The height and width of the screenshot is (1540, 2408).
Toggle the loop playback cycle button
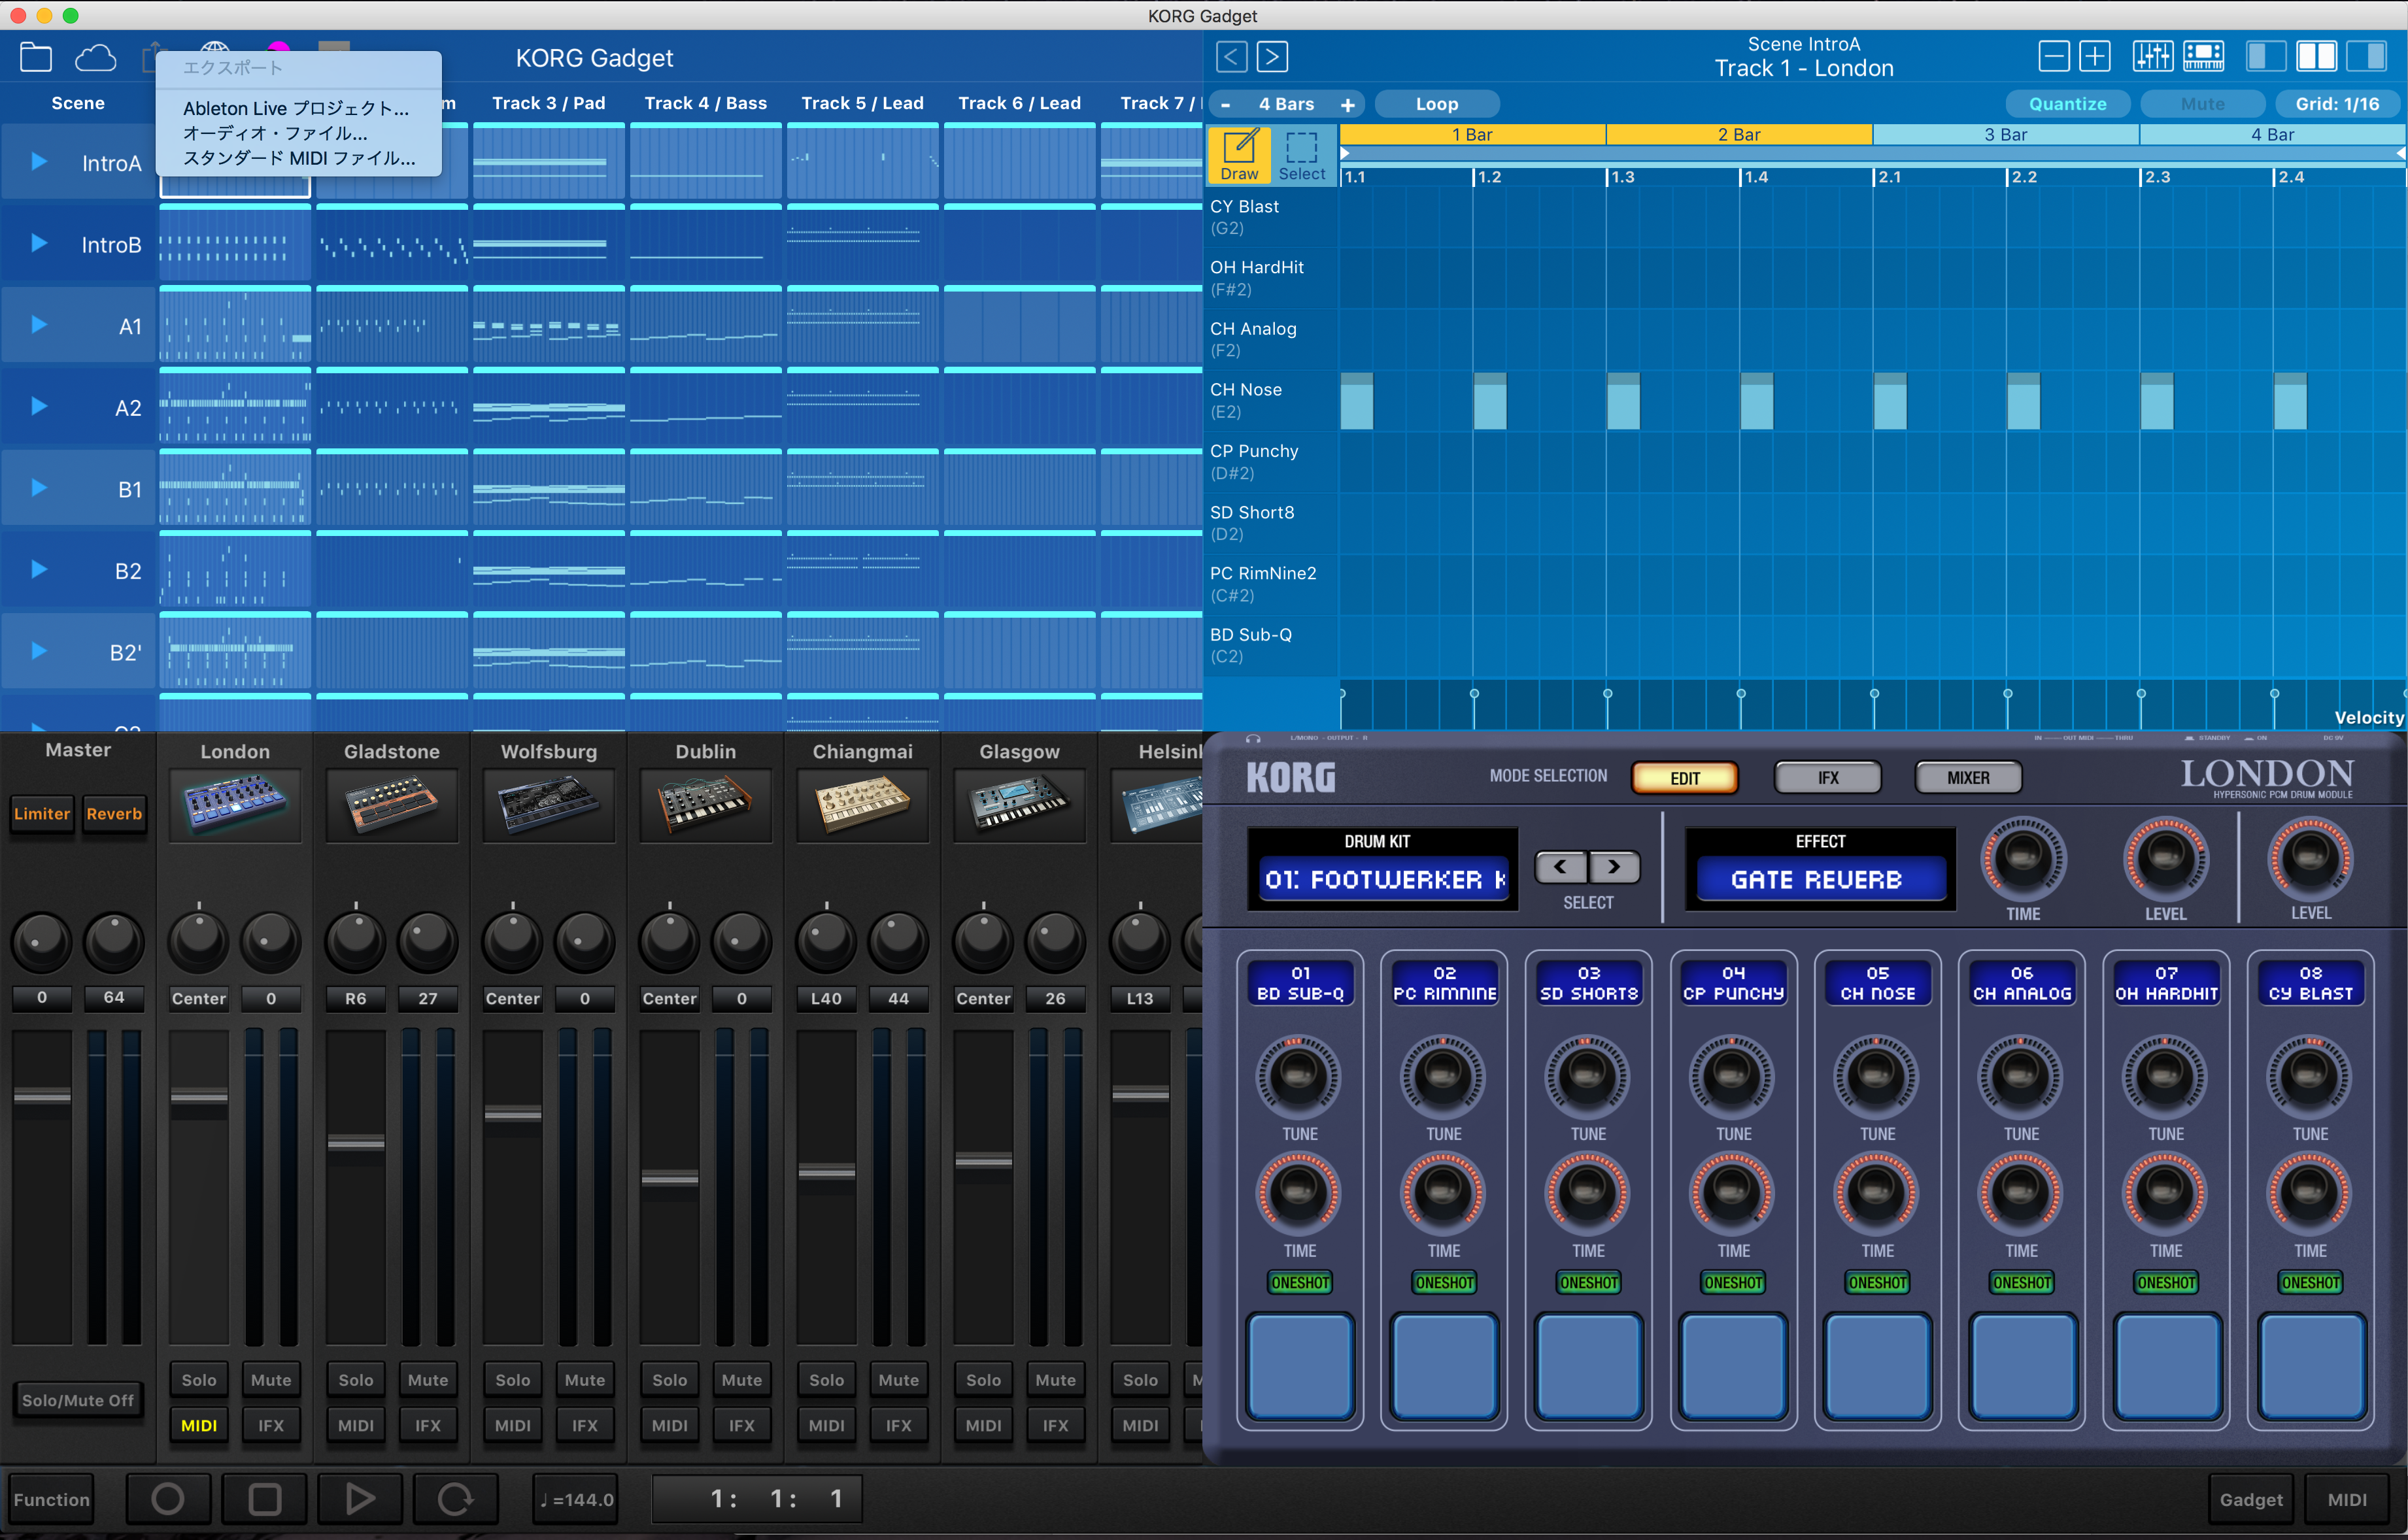[x=456, y=1498]
